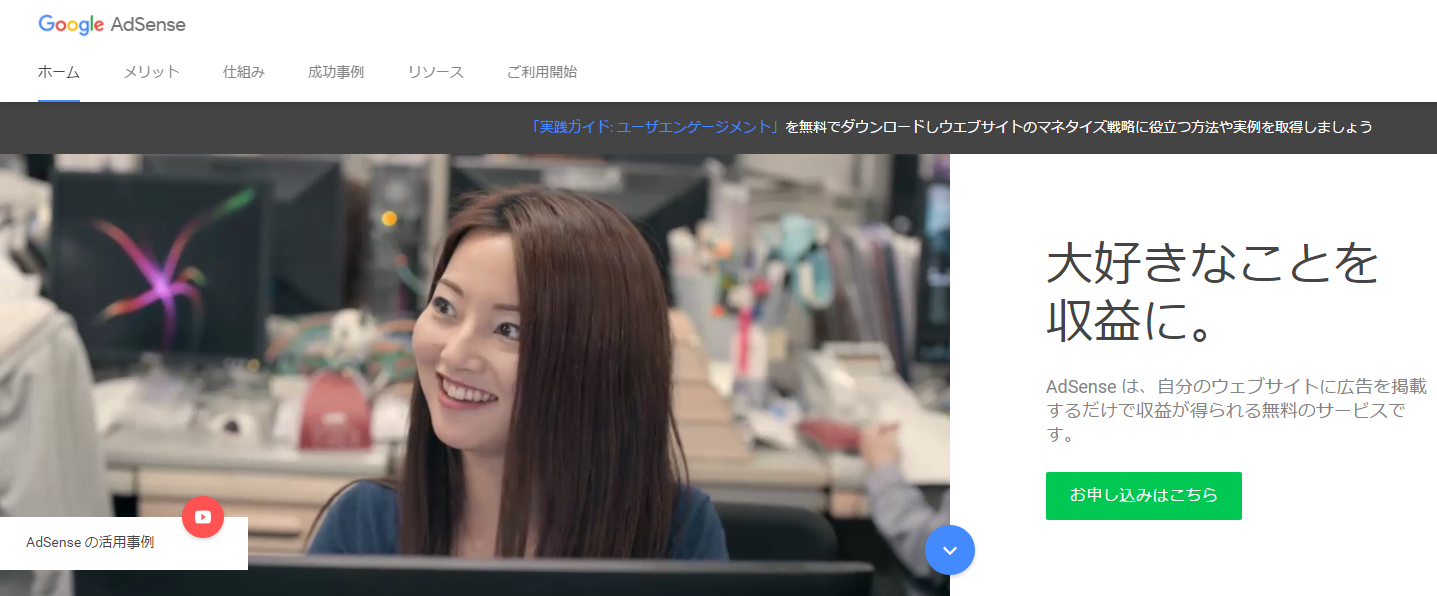Go to the 仕組み tab

coord(244,72)
